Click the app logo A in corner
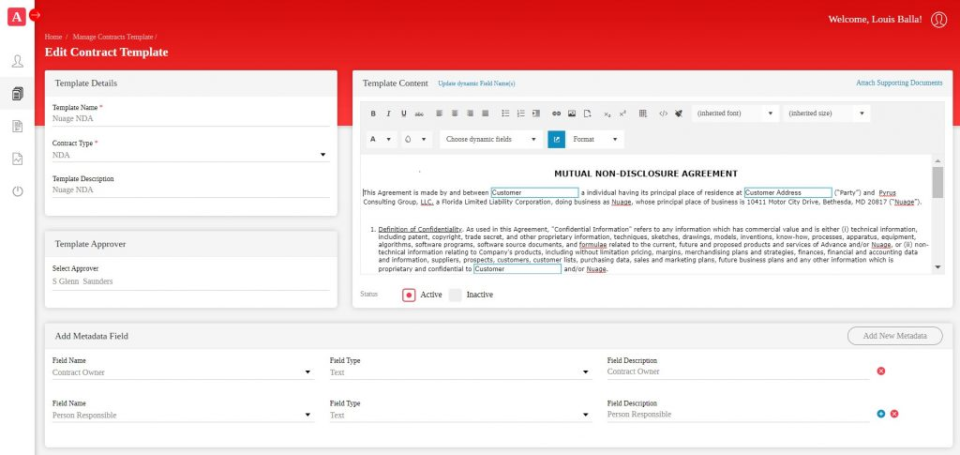 click(x=16, y=17)
